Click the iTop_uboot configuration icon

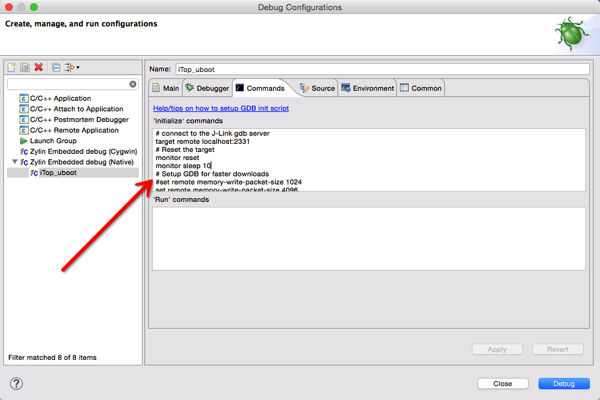[34, 173]
